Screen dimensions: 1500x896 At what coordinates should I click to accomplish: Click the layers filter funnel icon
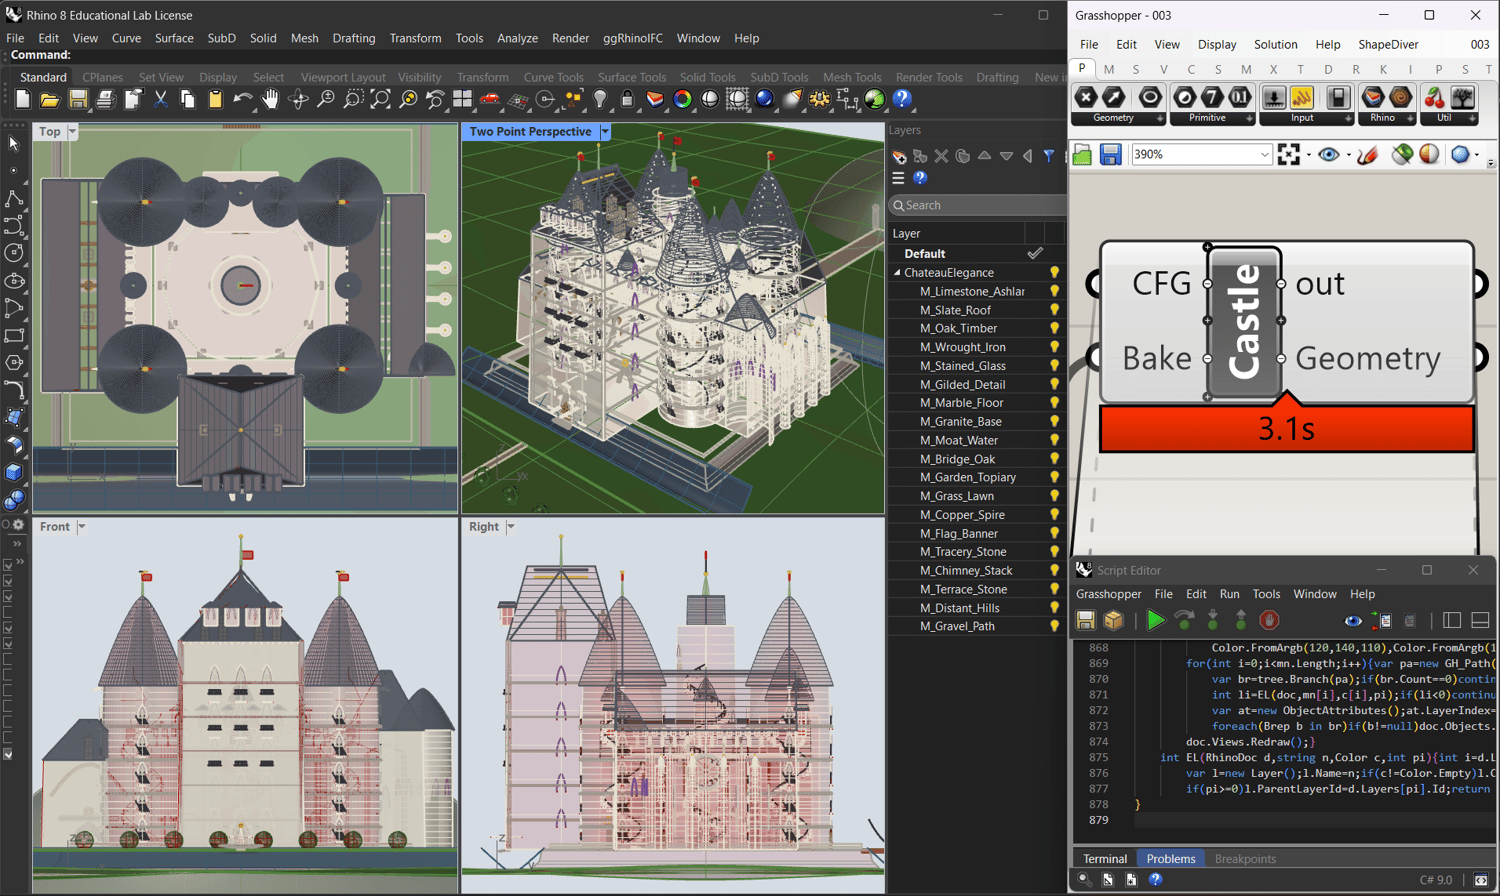point(1048,156)
